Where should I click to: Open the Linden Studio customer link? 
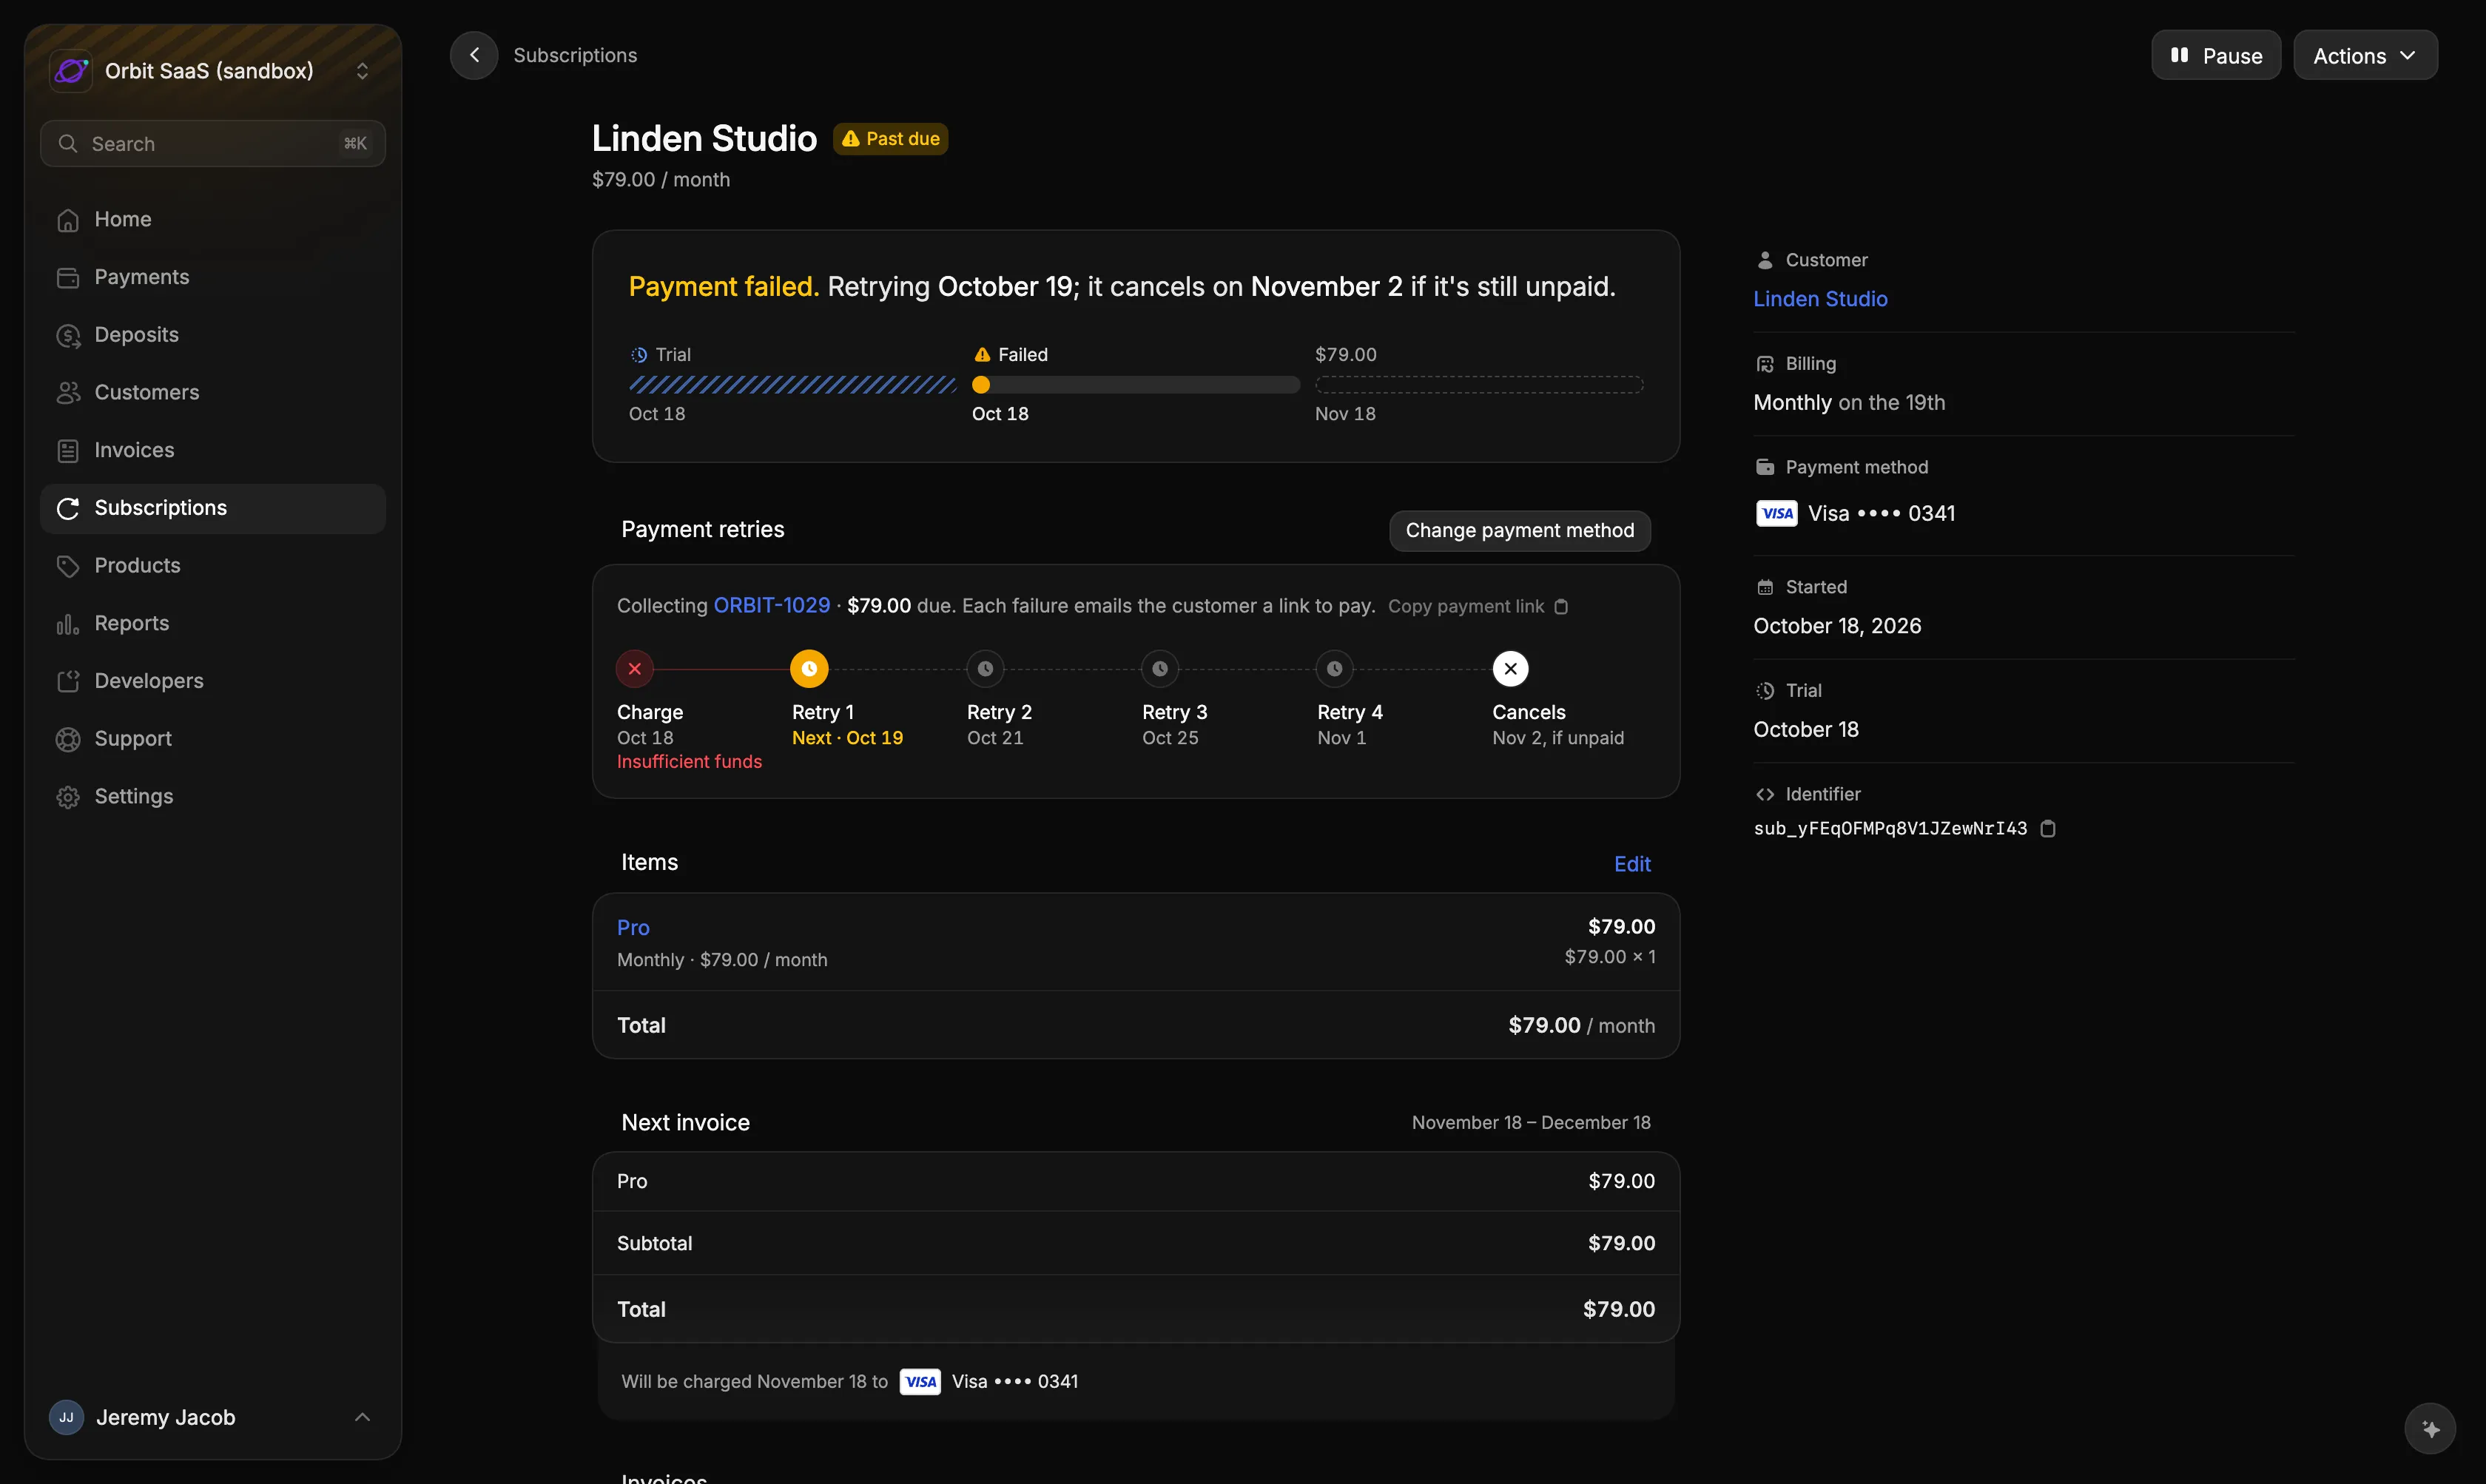1821,299
